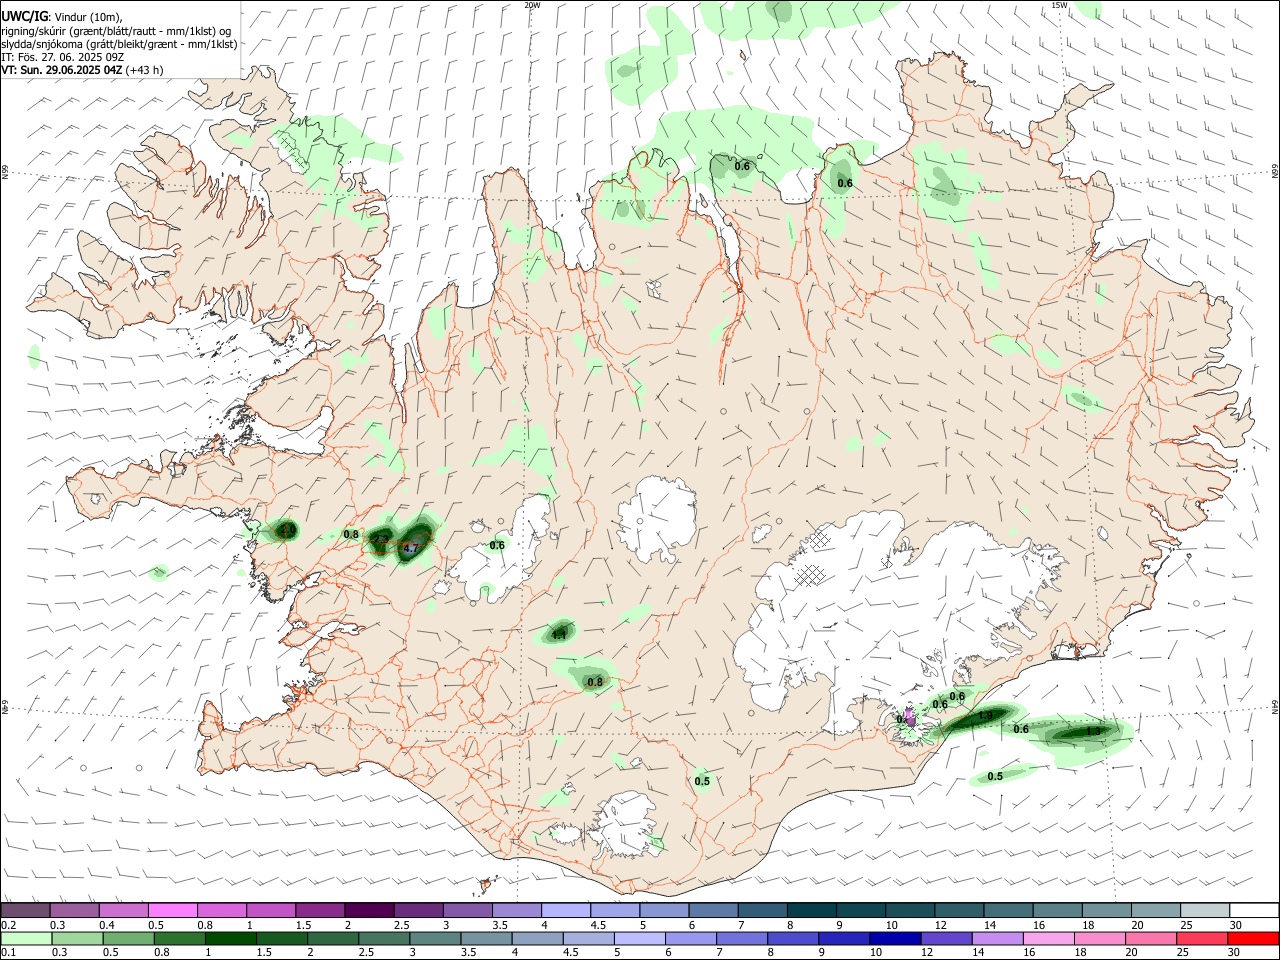The width and height of the screenshot is (1280, 960).
Task: Pick the lower rain legend swatch labeled 2.5
Action: point(383,938)
